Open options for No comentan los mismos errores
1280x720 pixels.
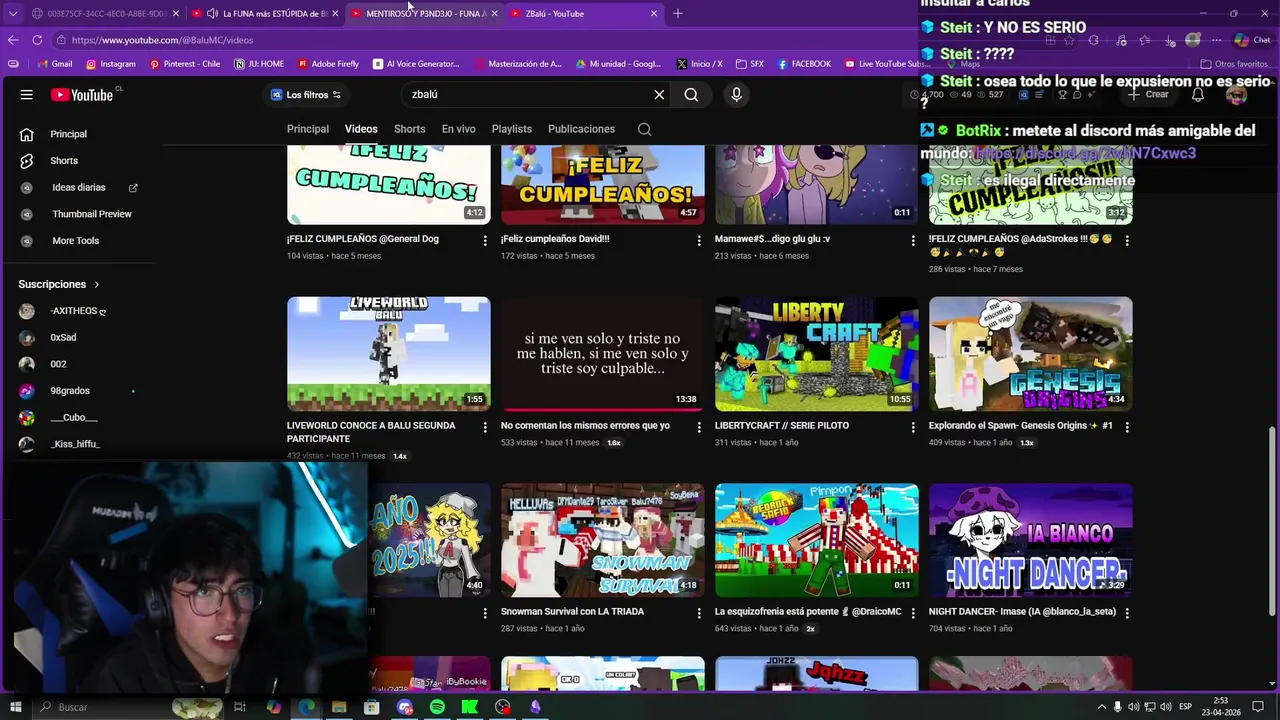[x=699, y=427]
